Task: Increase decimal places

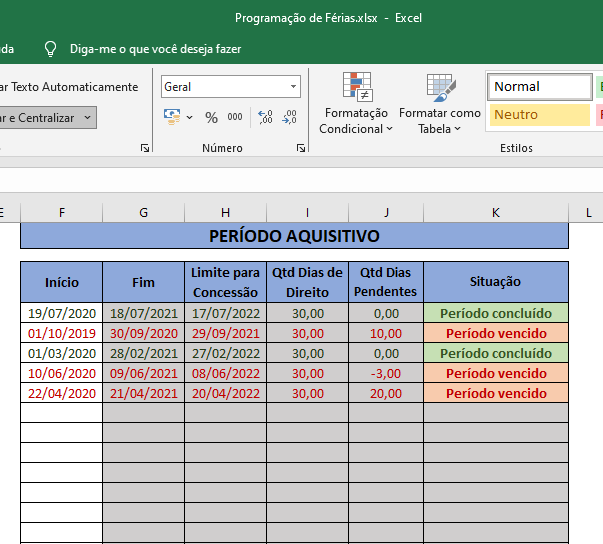Action: [265, 117]
